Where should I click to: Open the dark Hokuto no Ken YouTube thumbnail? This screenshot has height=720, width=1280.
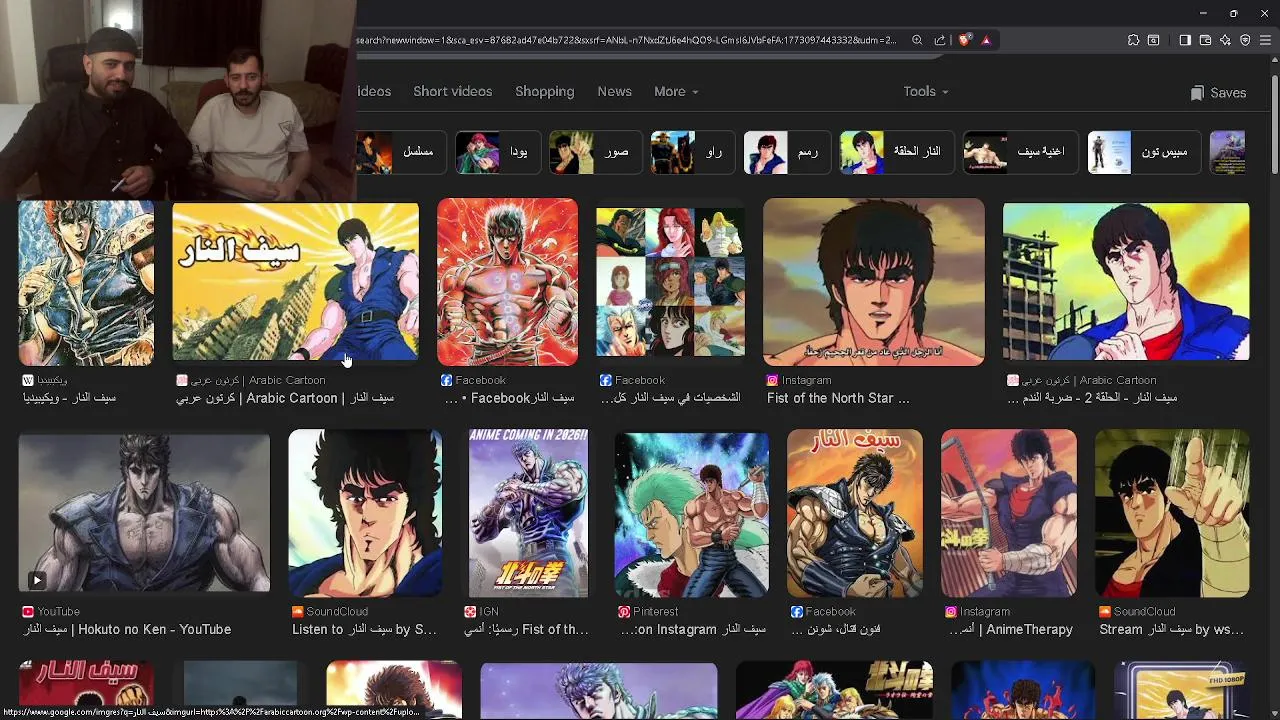coord(144,513)
